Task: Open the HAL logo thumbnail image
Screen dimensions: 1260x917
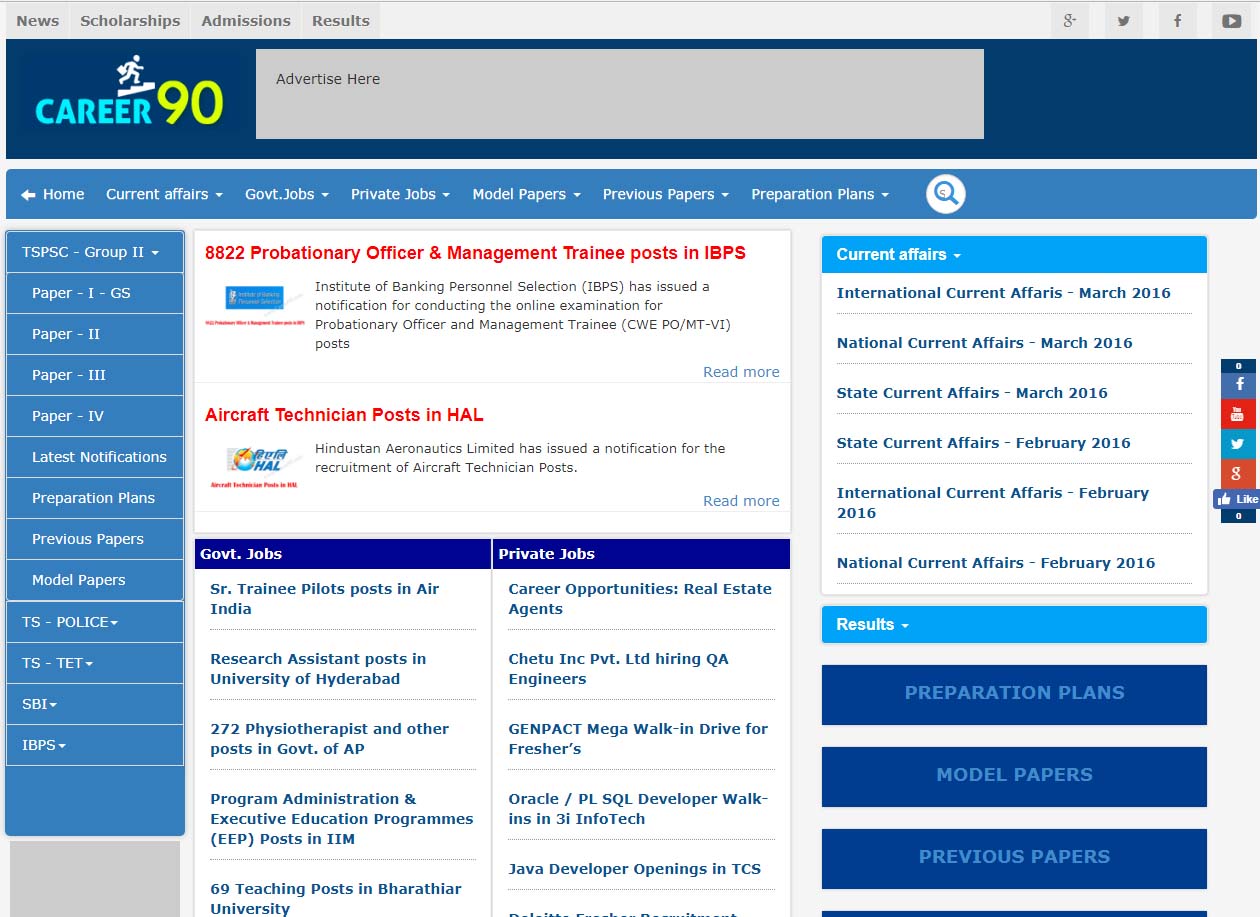Action: tap(255, 466)
